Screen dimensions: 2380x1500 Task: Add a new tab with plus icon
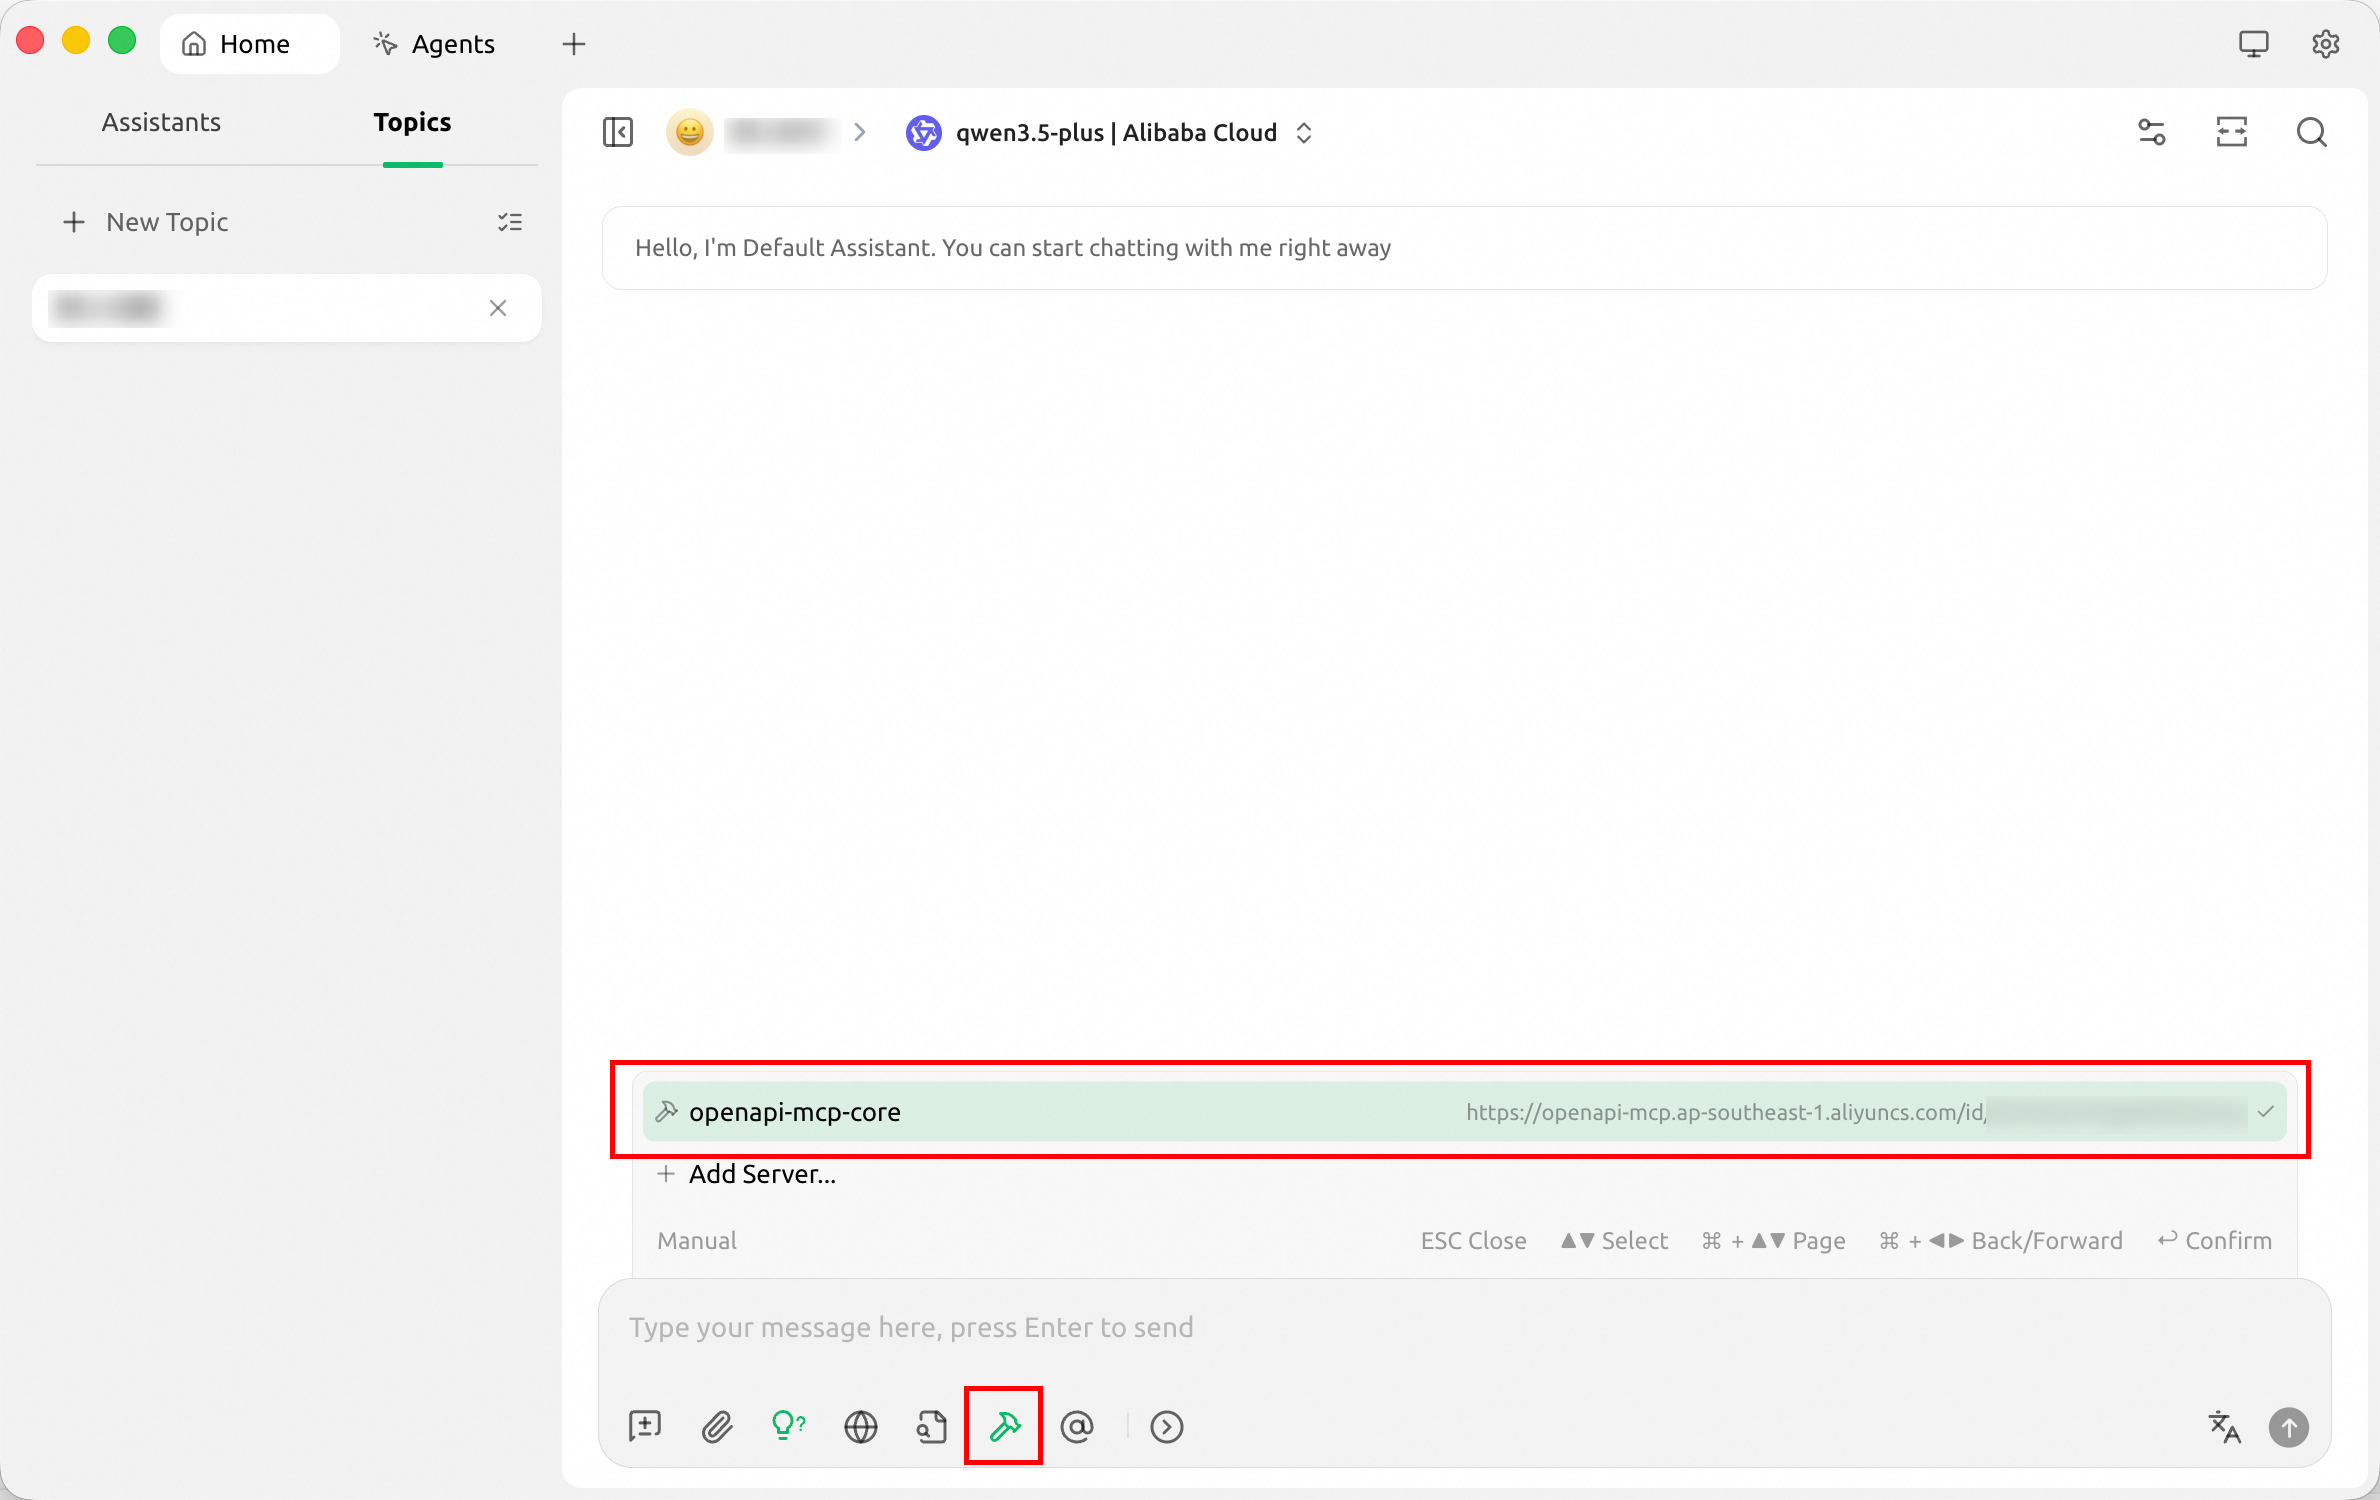tap(574, 44)
